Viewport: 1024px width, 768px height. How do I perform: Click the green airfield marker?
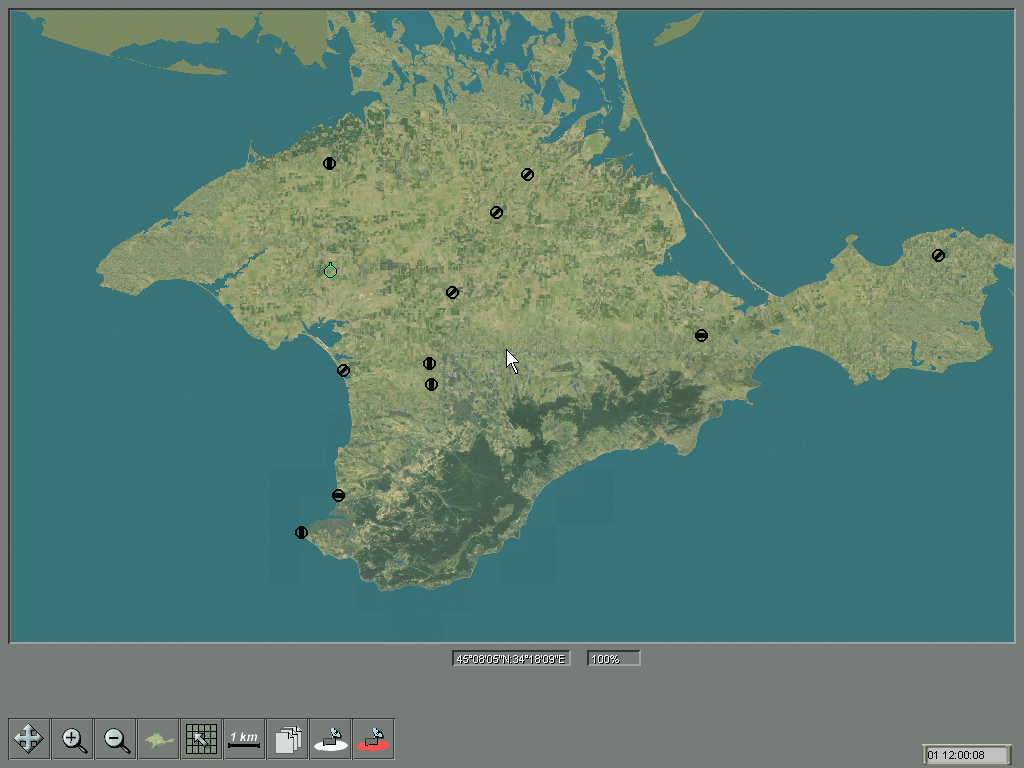pyautogui.click(x=331, y=271)
